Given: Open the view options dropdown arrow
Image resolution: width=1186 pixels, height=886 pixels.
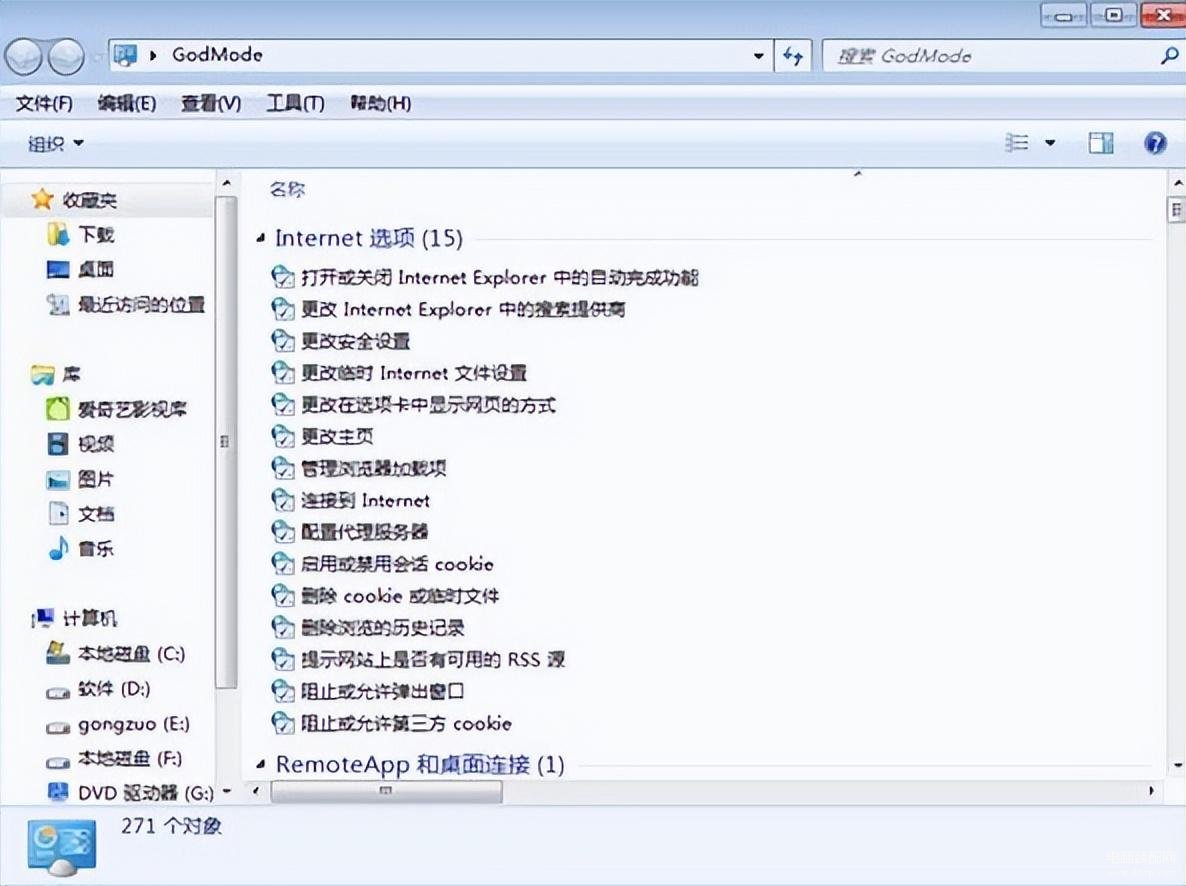Looking at the screenshot, I should [1050, 142].
